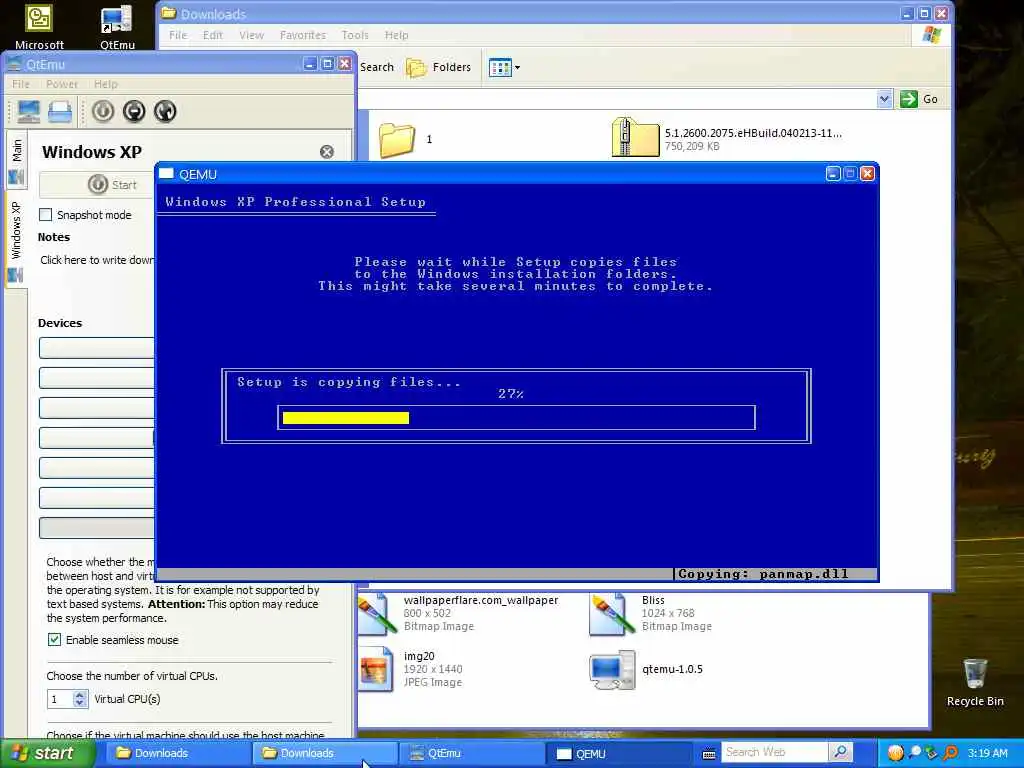Click the Go button in Downloads address bar
The height and width of the screenshot is (768, 1024).
920,99
